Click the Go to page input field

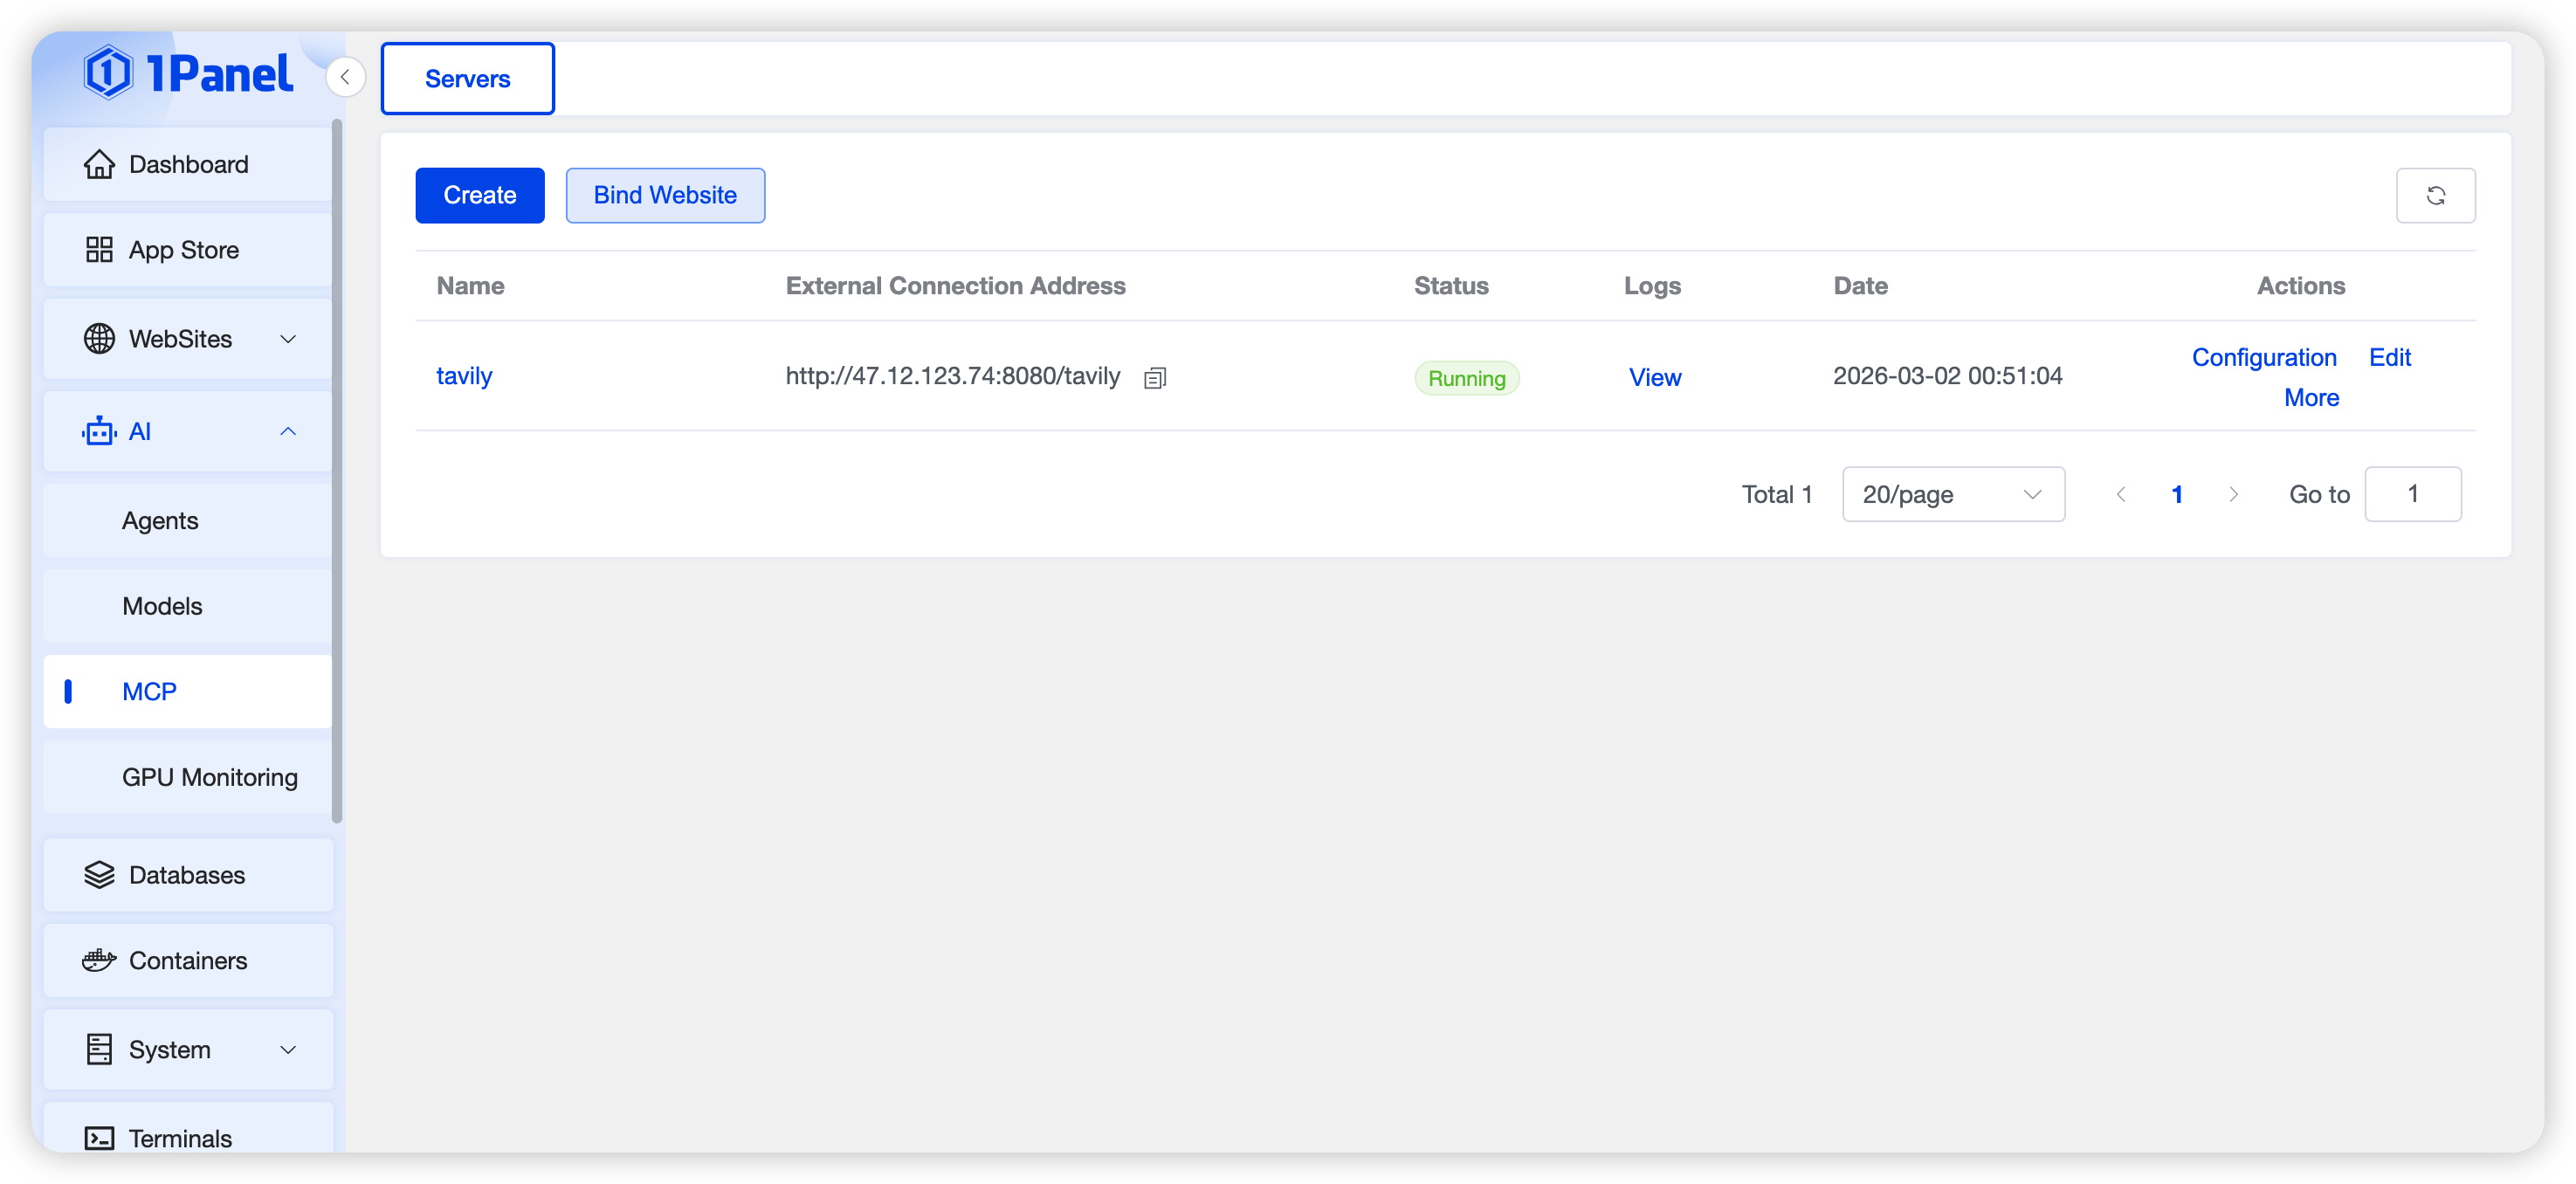point(2411,494)
